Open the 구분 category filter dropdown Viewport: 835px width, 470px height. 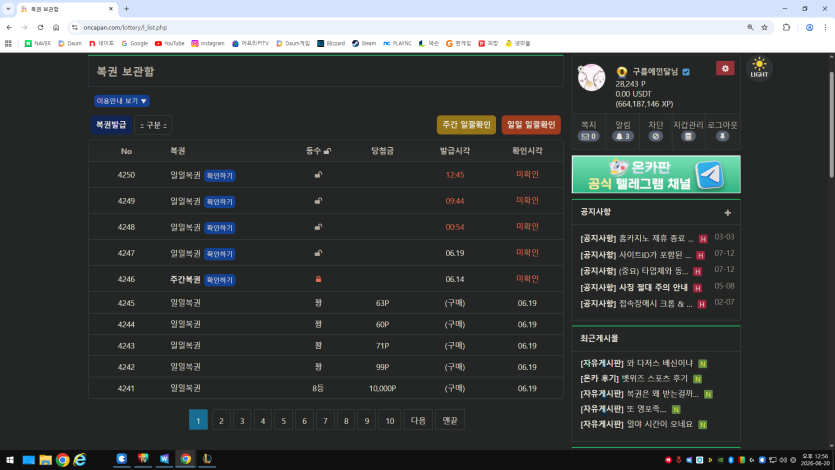click(153, 125)
